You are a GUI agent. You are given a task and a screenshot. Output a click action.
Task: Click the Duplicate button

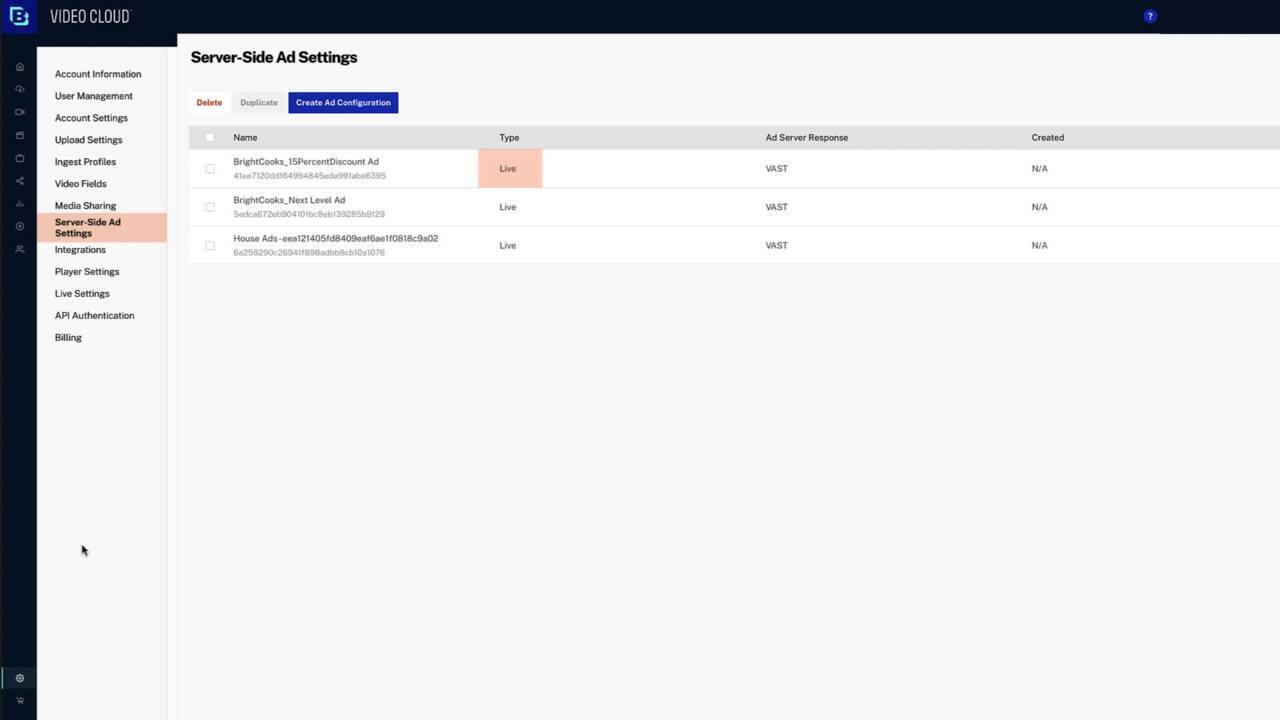point(259,103)
